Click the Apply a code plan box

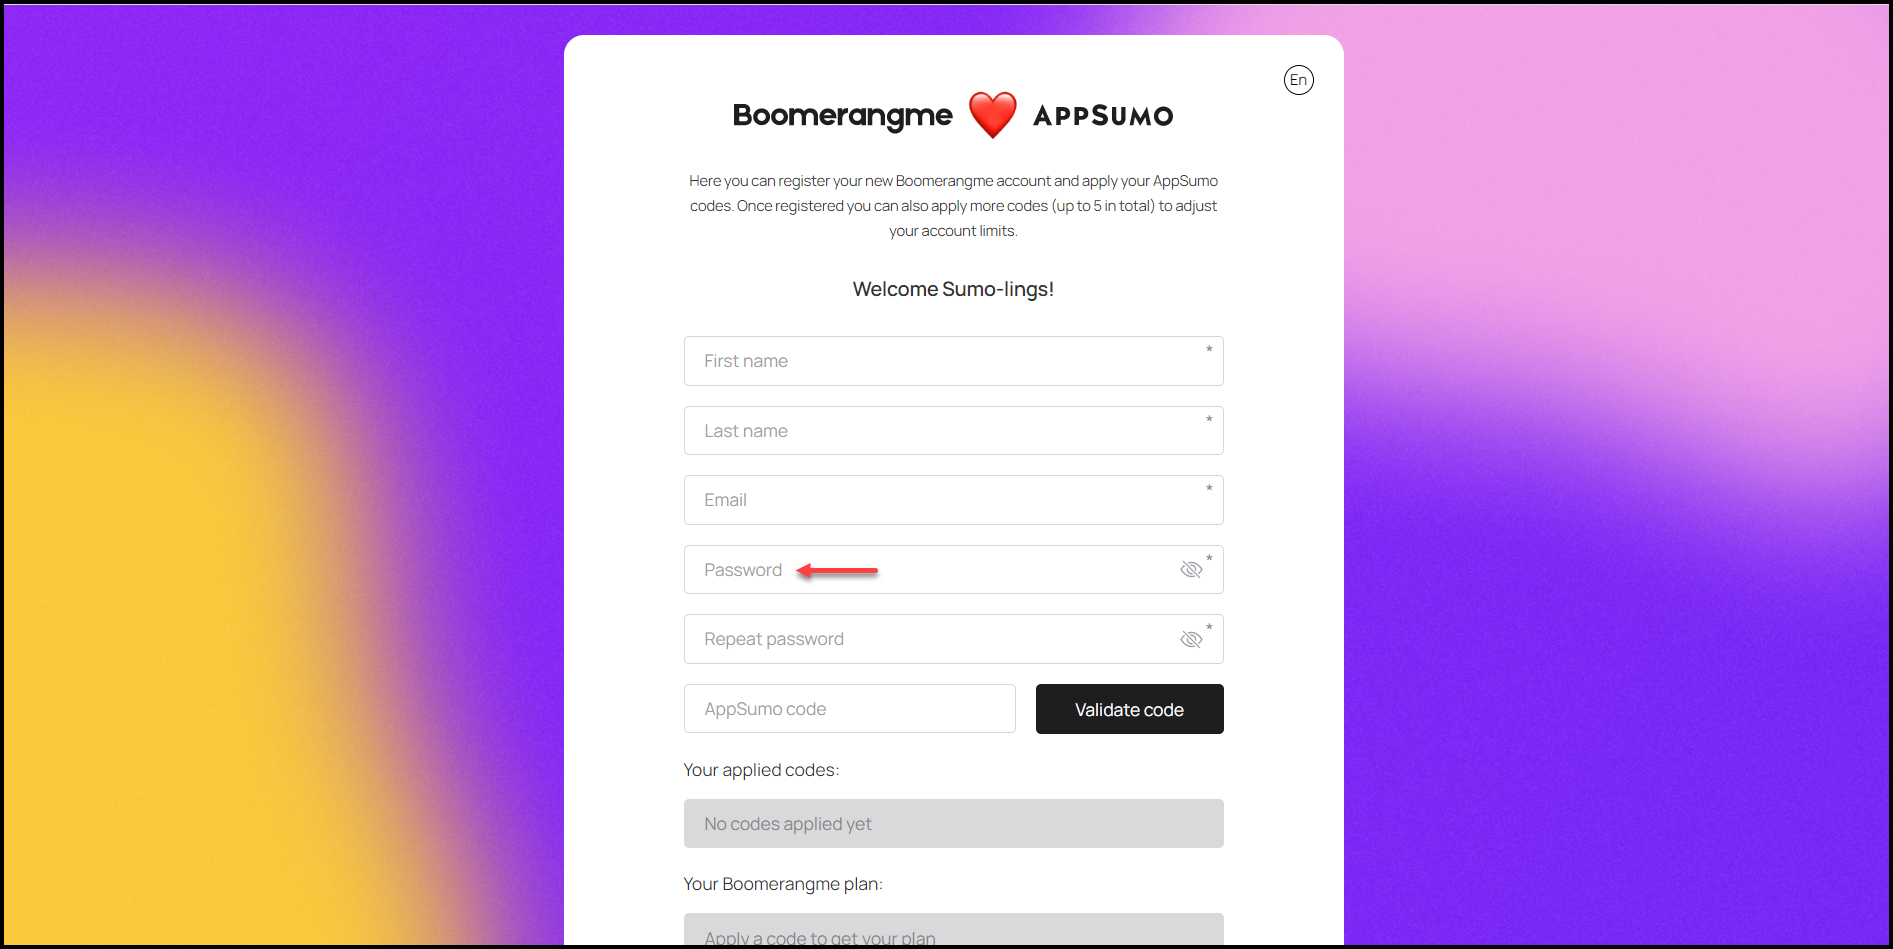point(953,931)
